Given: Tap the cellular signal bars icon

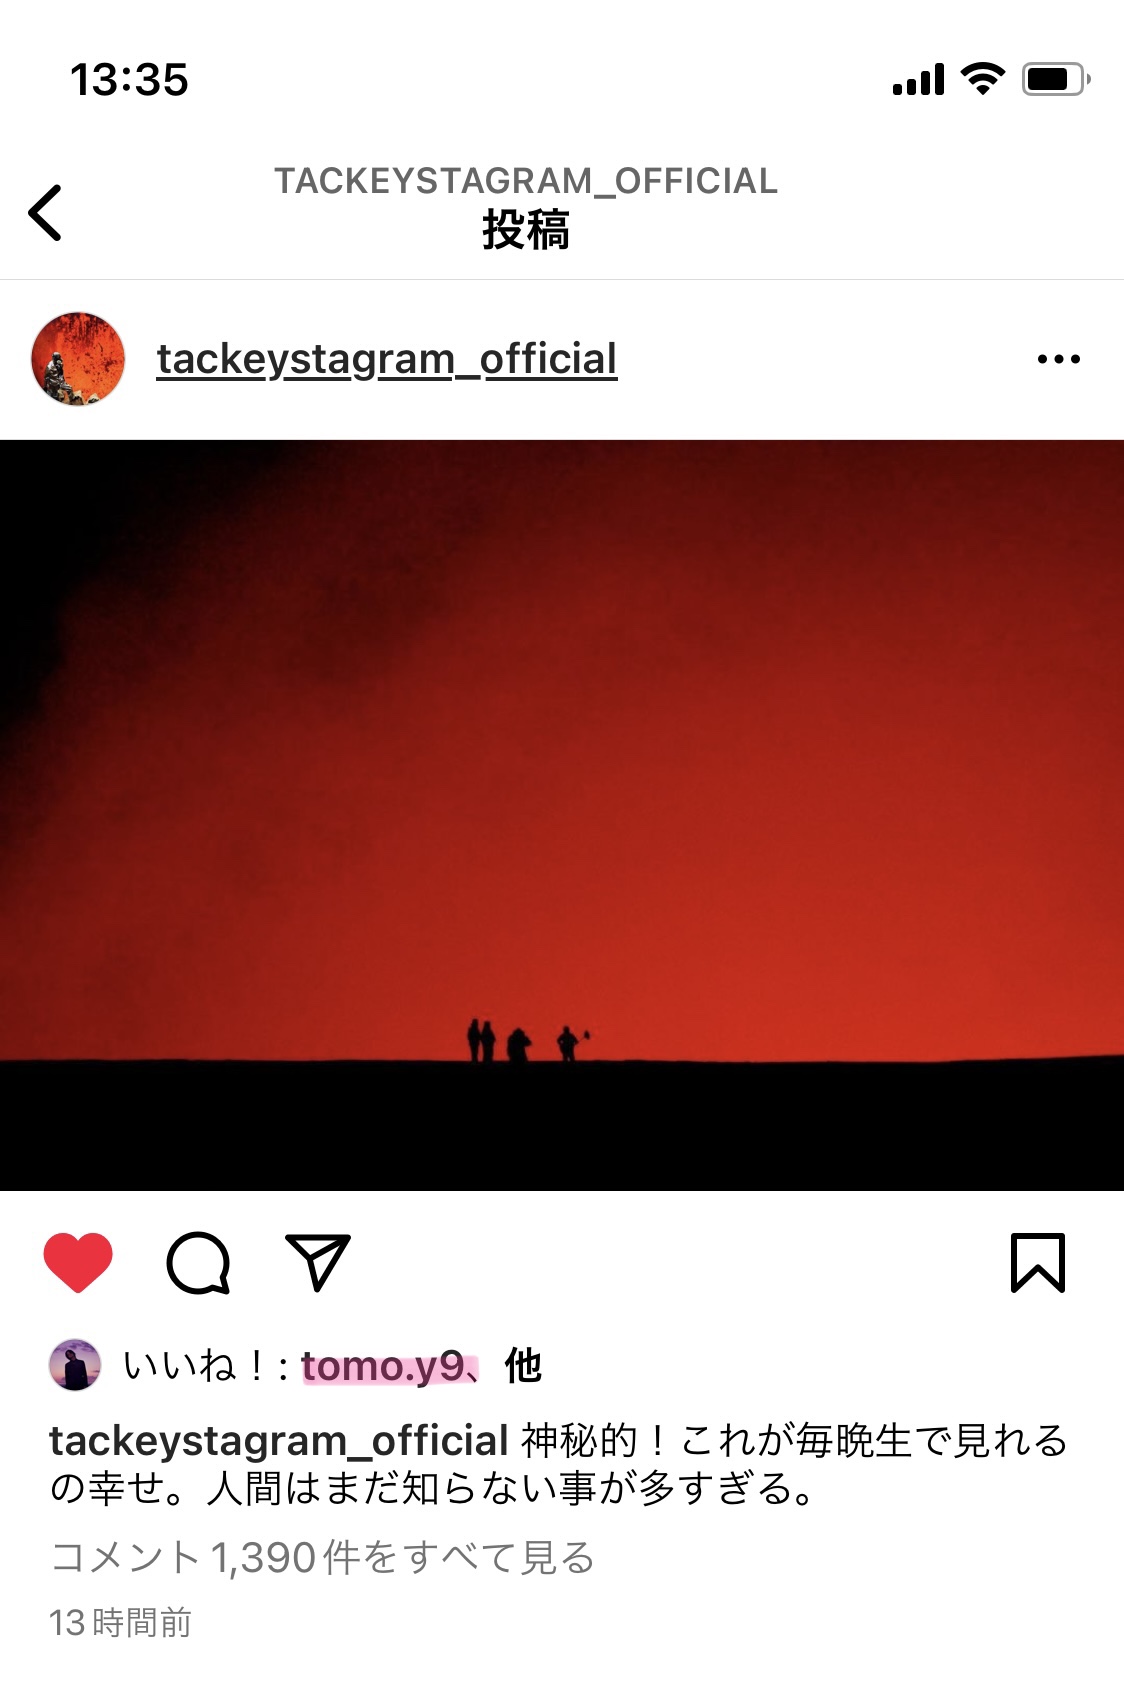Looking at the screenshot, I should coord(918,80).
